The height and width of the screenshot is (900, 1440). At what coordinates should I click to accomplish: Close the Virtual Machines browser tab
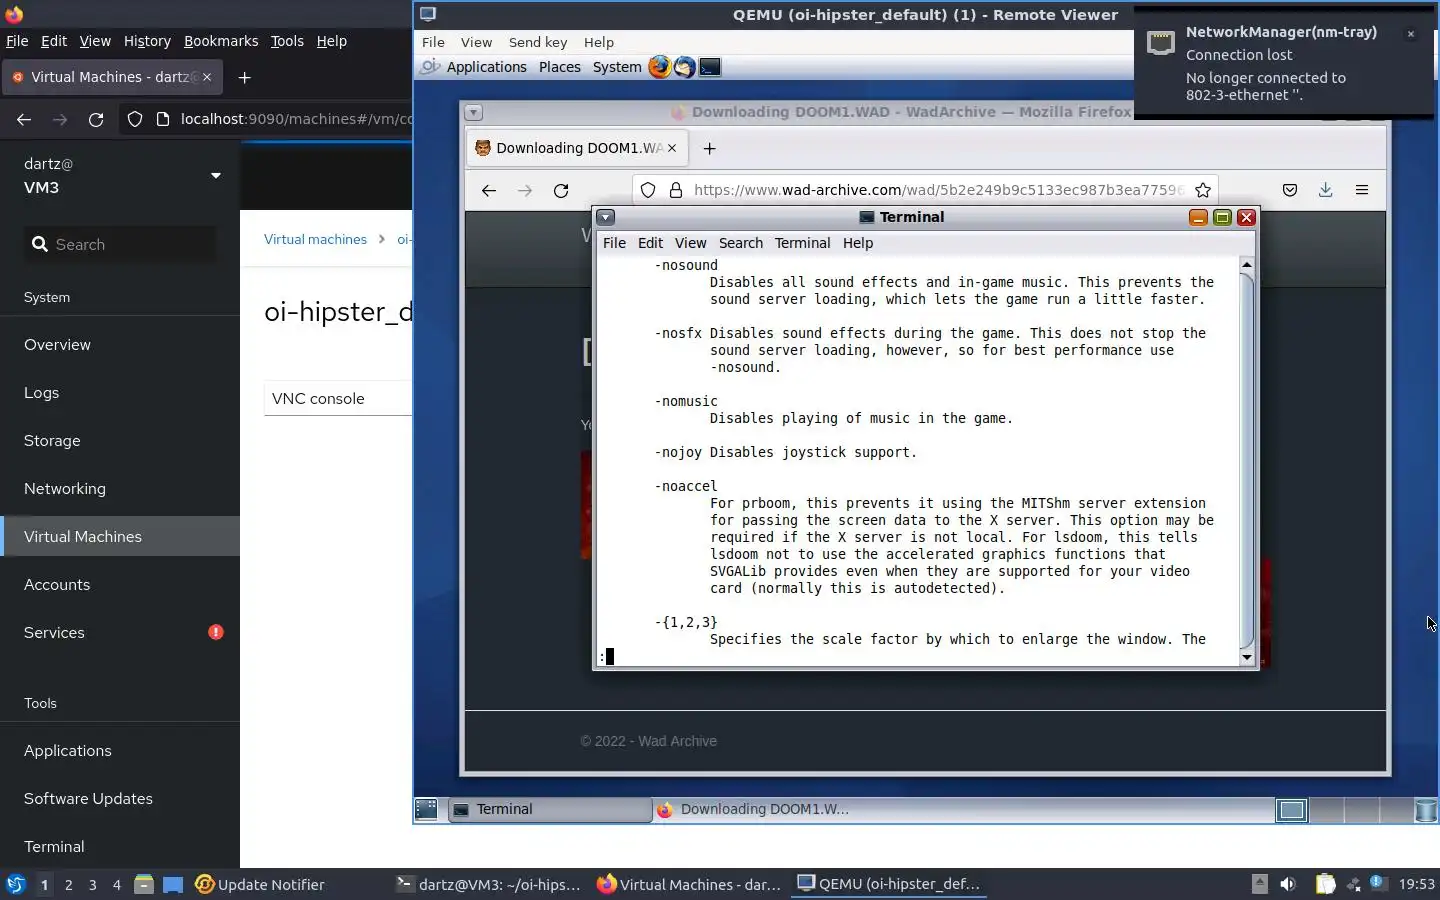207,77
